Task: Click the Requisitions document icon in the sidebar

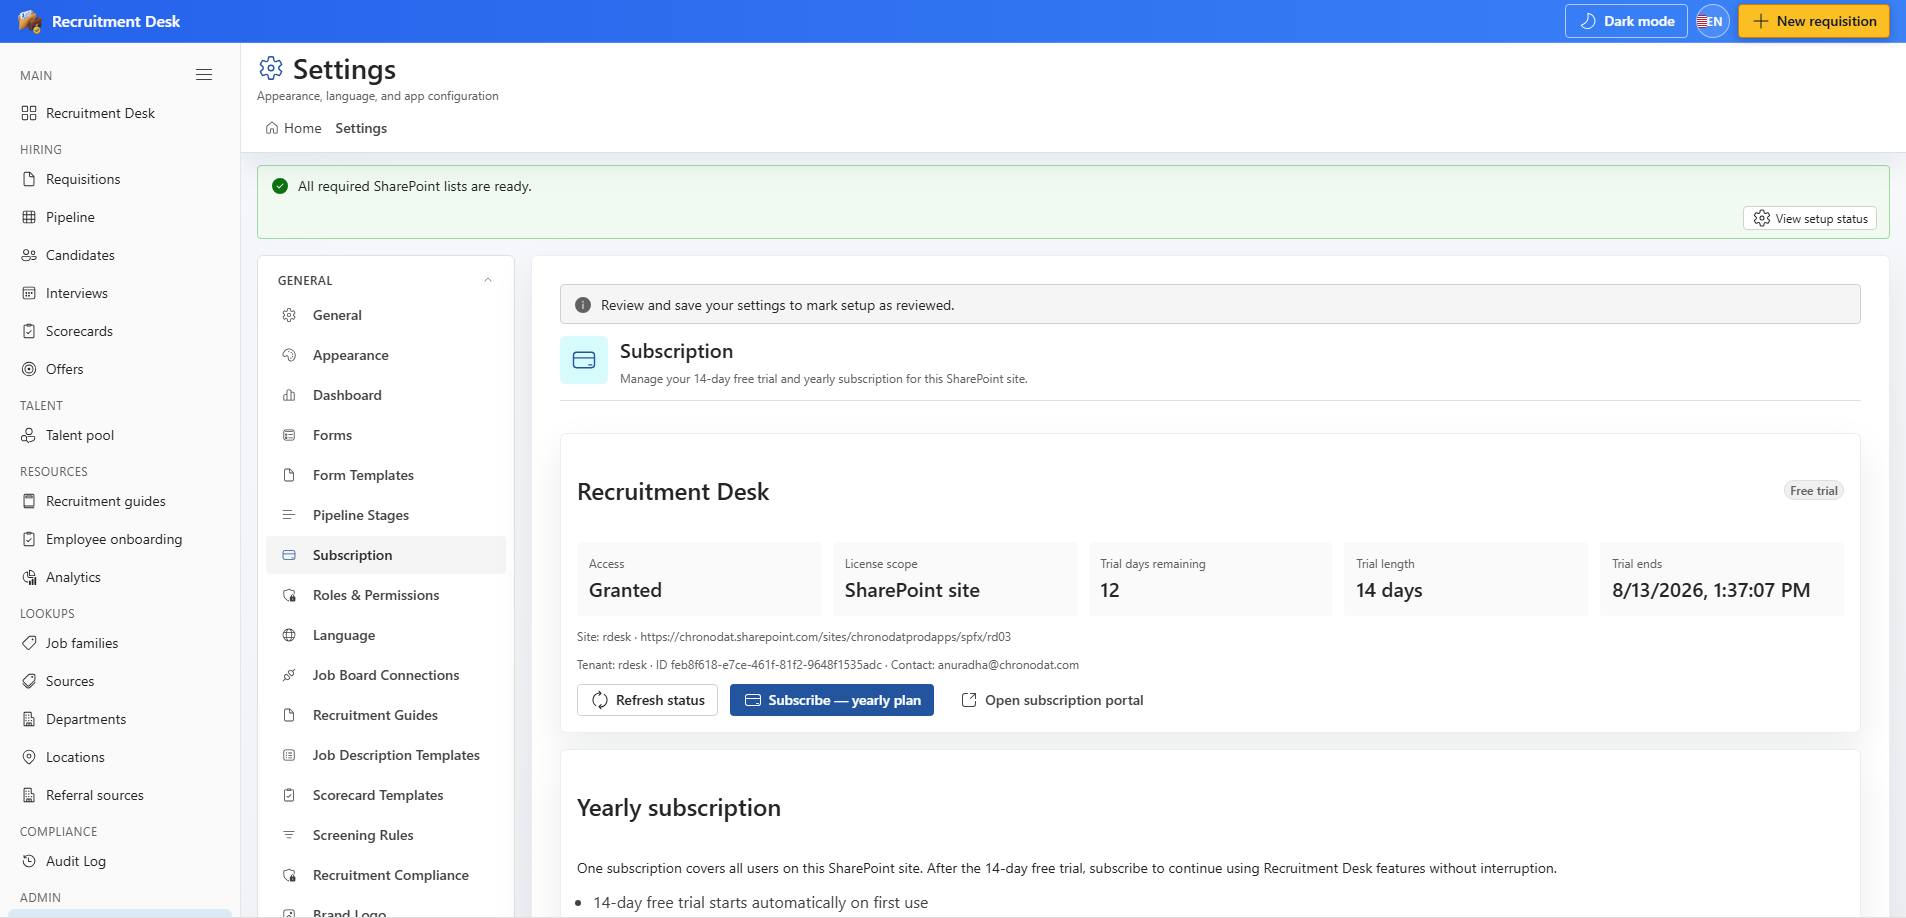Action: pos(29,179)
